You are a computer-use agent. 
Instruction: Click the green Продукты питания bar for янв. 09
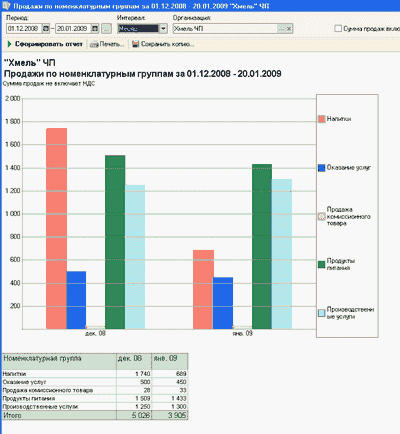(262, 246)
